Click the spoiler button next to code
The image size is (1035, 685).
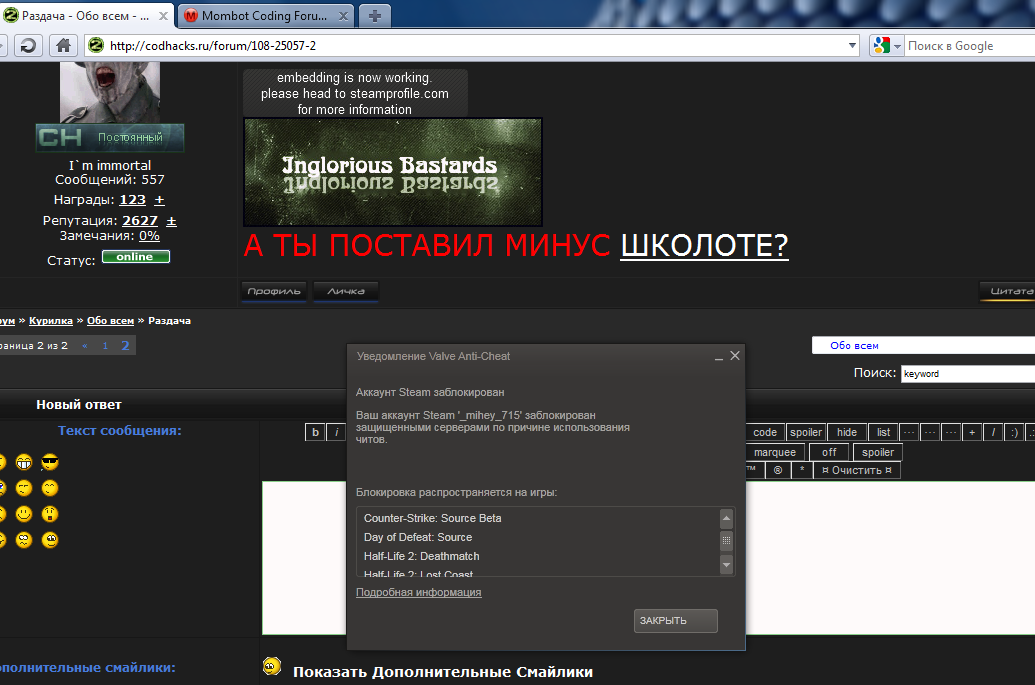(806, 432)
